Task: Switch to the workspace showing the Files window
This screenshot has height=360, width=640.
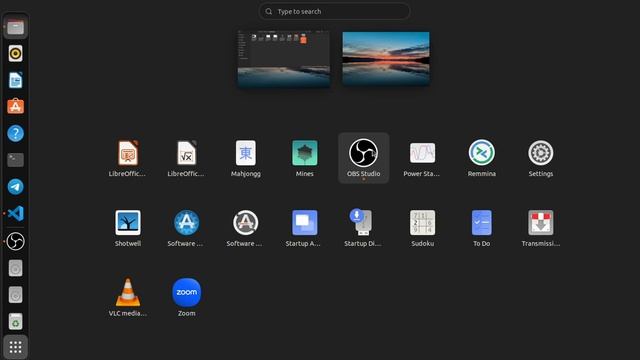Action: click(284, 59)
